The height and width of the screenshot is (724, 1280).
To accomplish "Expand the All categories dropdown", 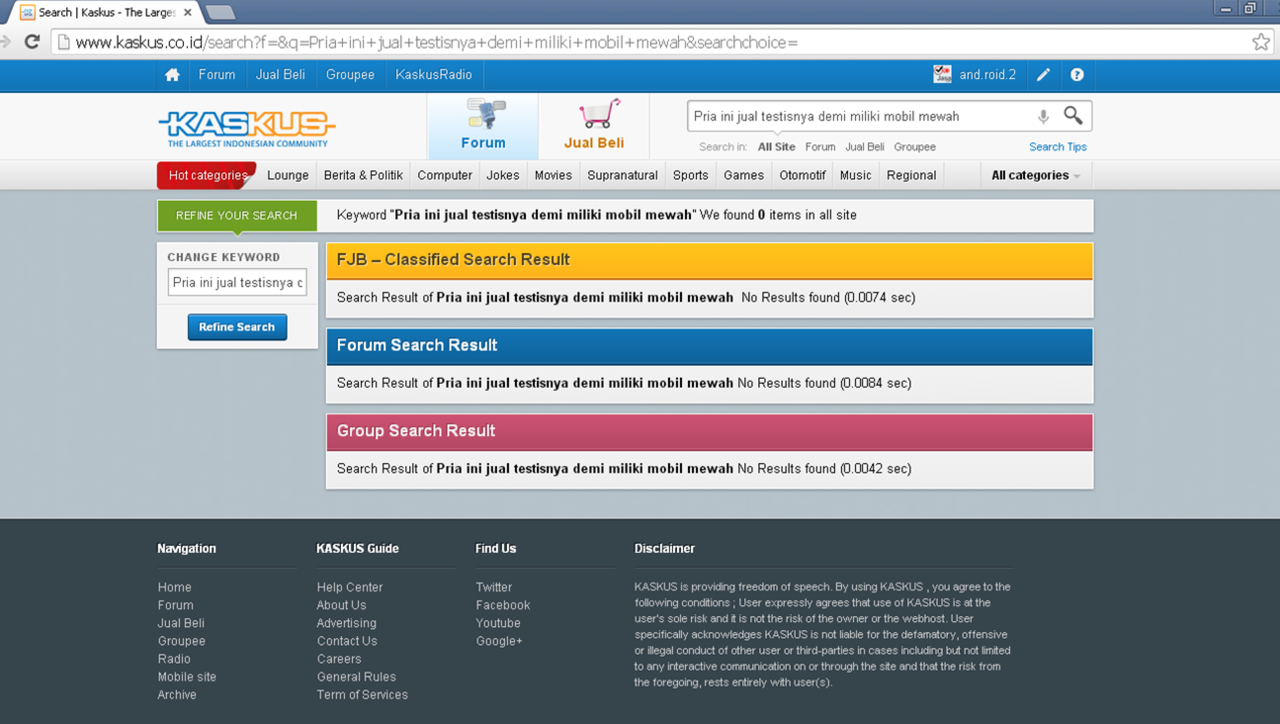I will point(1036,175).
